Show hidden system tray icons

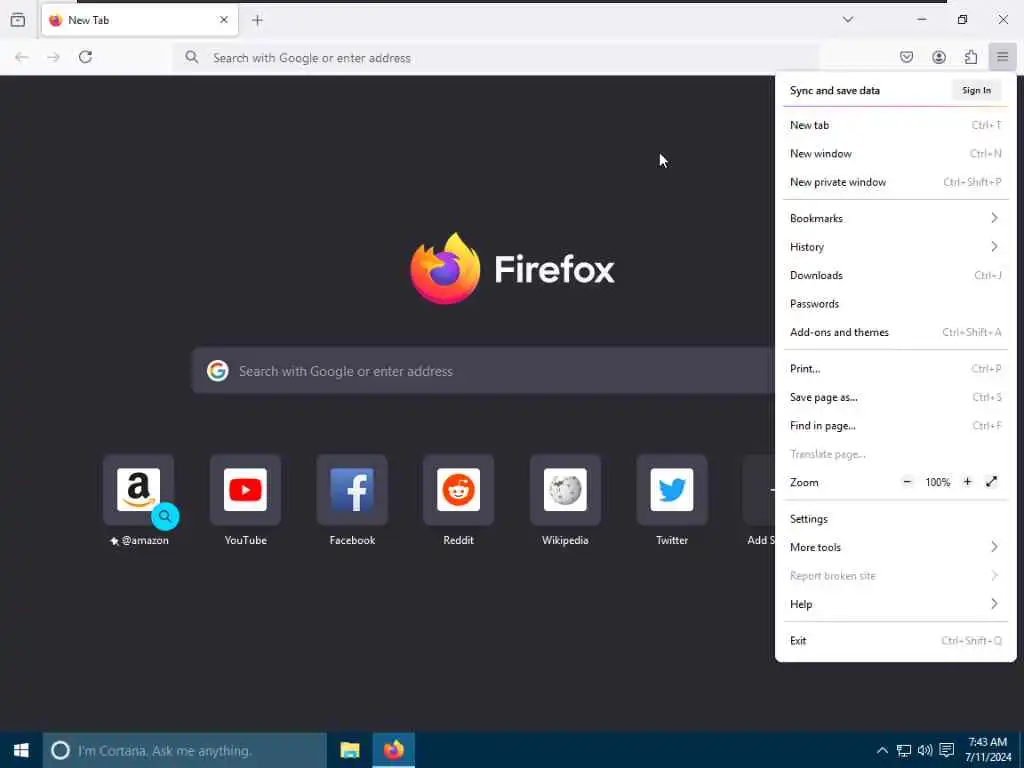[x=882, y=750]
